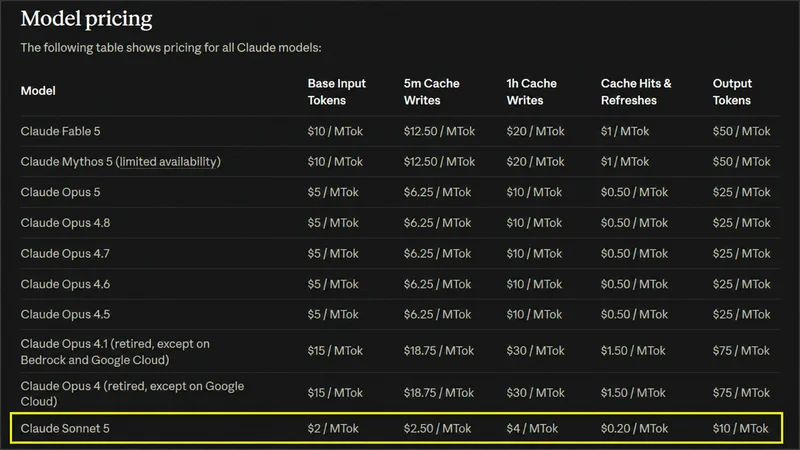The height and width of the screenshot is (450, 800).
Task: Click Claude Opus 4 Google Cloud base input price
Action: 335,393
